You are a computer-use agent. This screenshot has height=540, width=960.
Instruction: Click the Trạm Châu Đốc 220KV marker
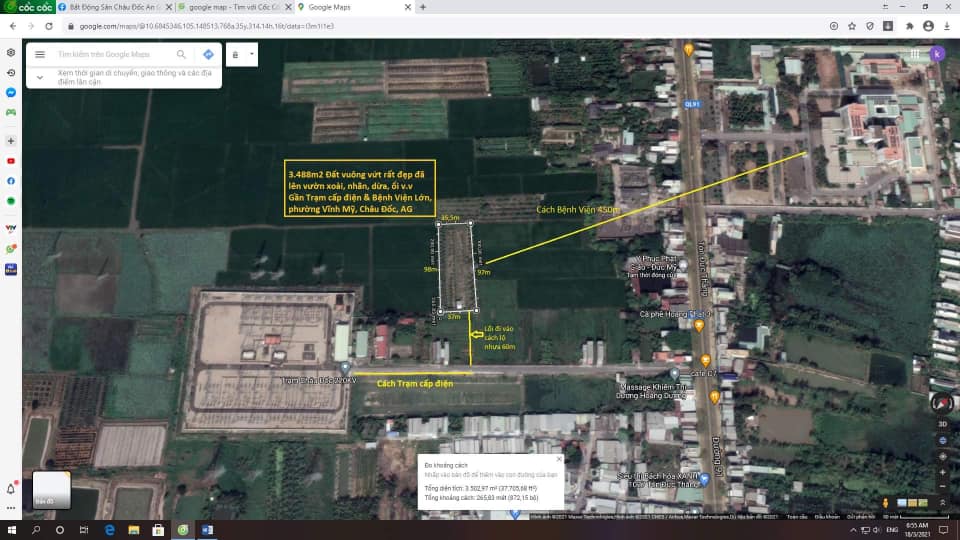point(345,367)
